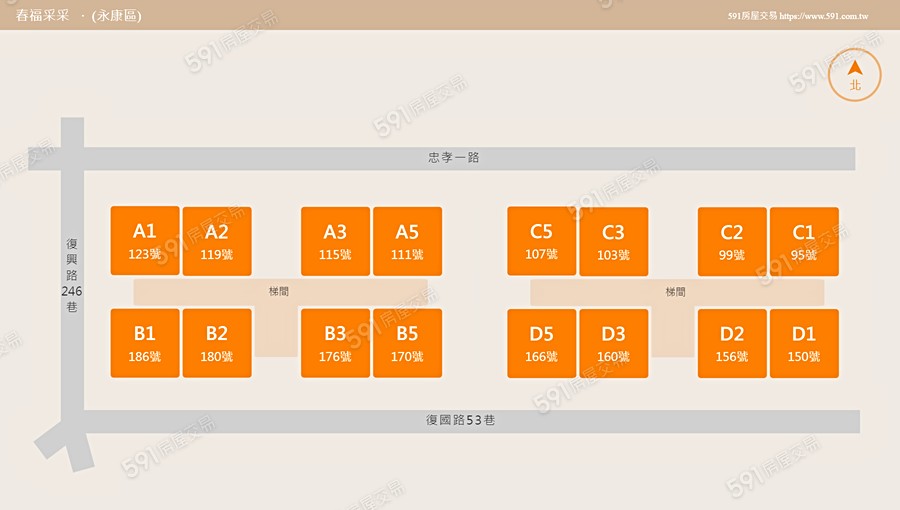Choose unit D5 at number 166
The height and width of the screenshot is (510, 900).
coord(541,343)
